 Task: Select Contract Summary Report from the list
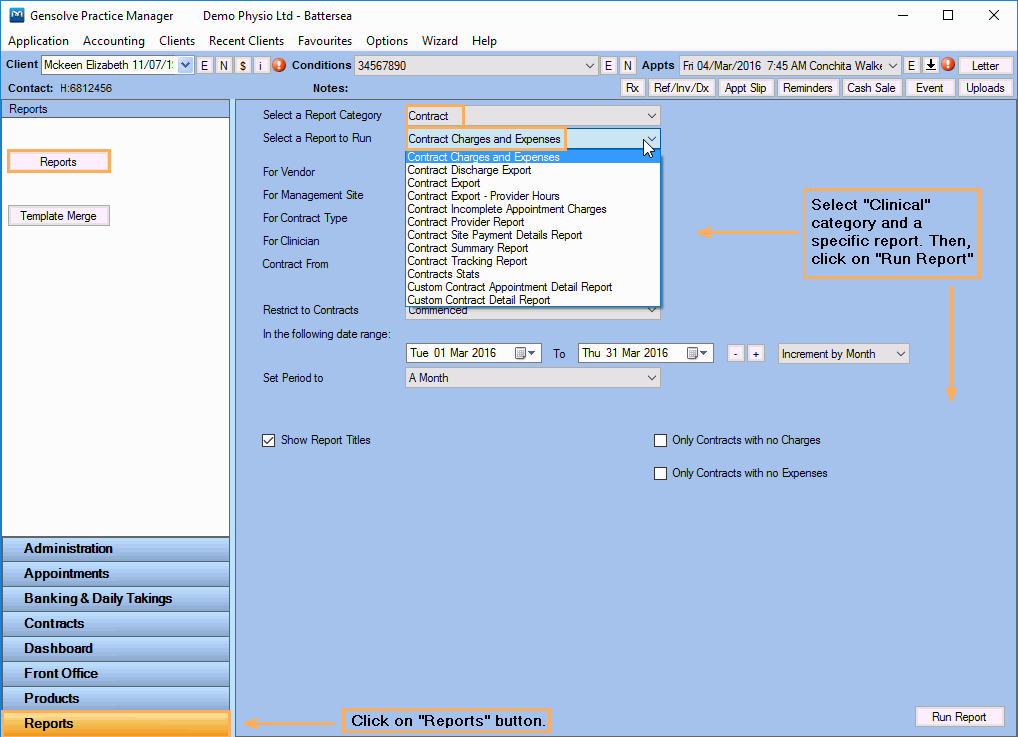coord(467,248)
